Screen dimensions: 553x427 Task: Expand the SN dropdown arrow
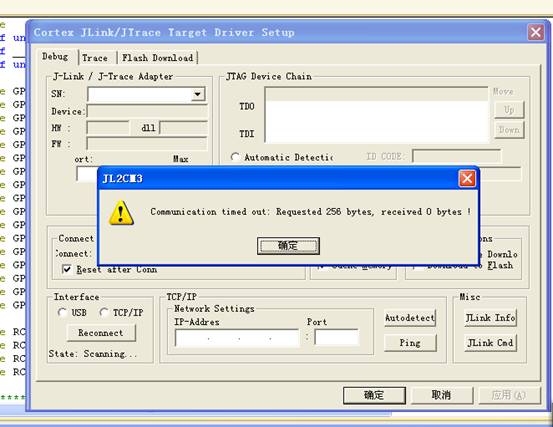pos(198,94)
